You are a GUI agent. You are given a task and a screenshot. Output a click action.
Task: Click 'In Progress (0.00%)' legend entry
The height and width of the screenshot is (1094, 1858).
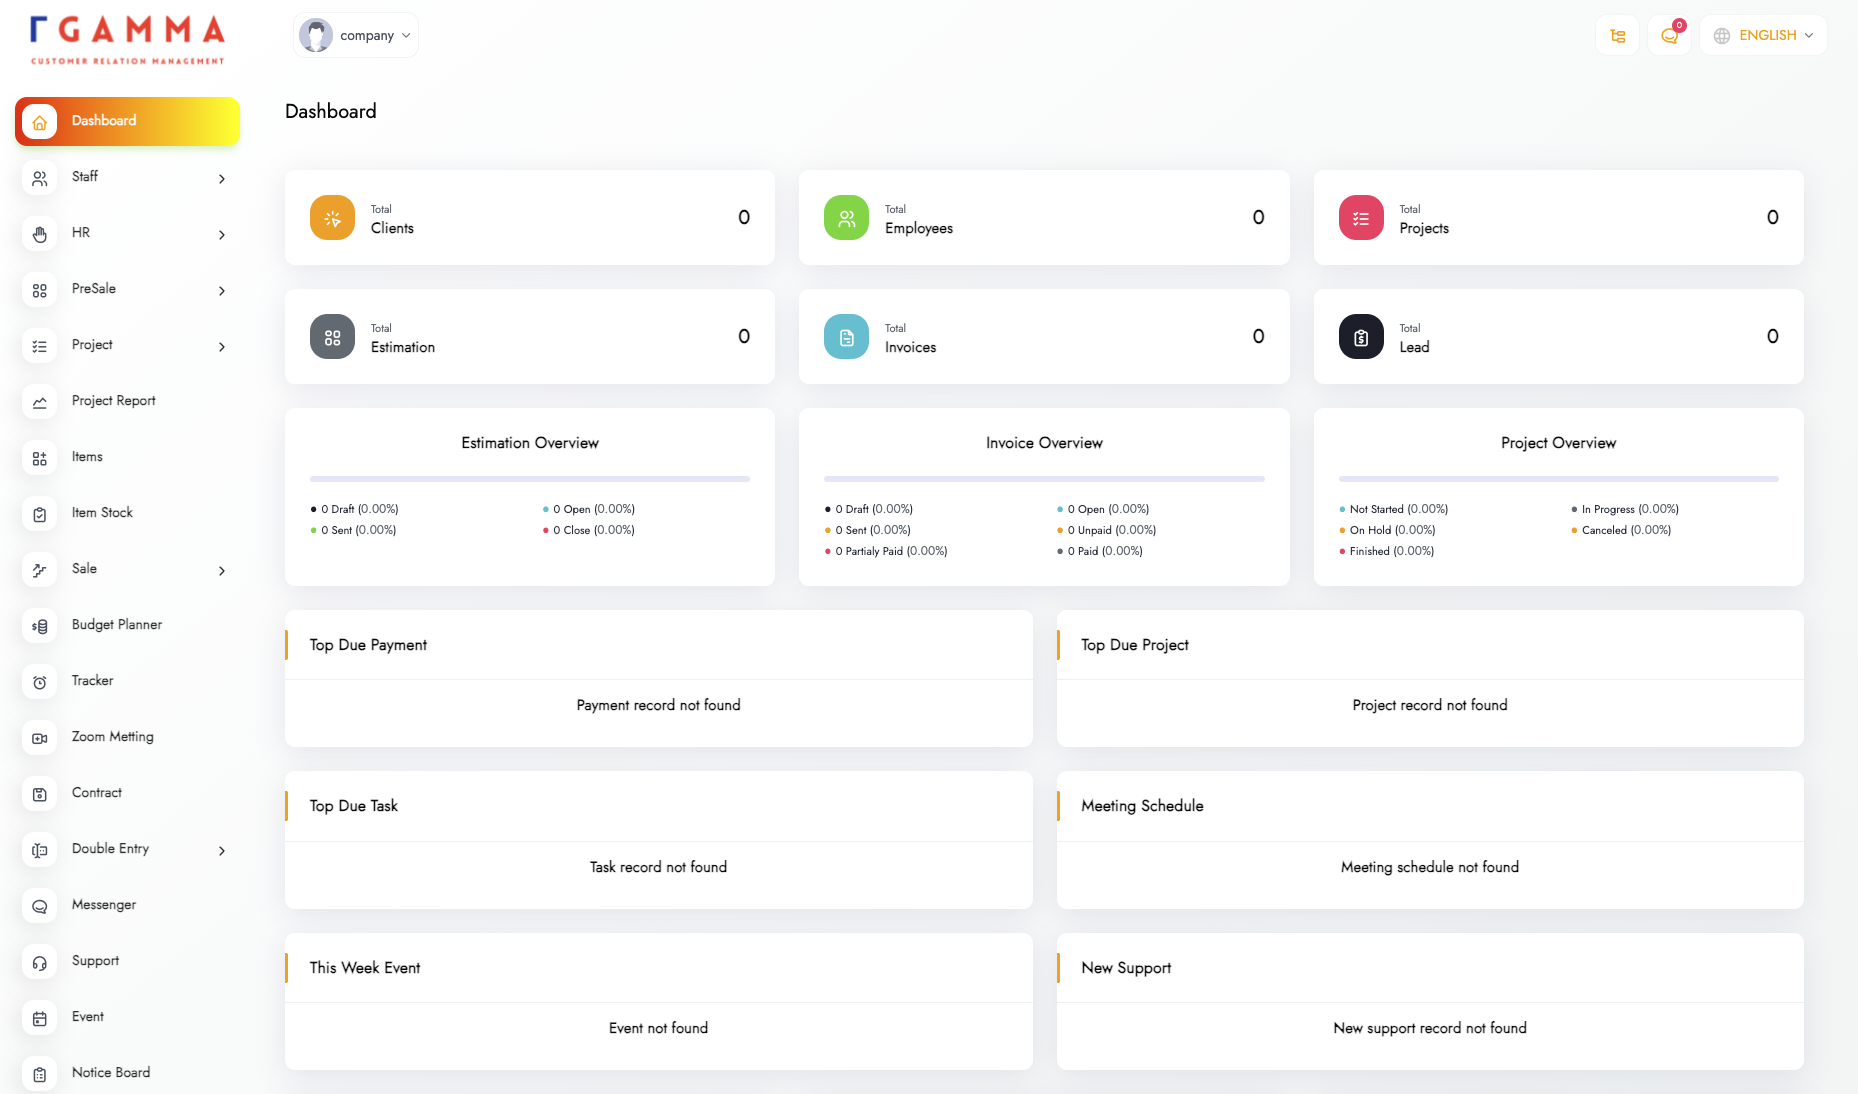[x=1625, y=509]
